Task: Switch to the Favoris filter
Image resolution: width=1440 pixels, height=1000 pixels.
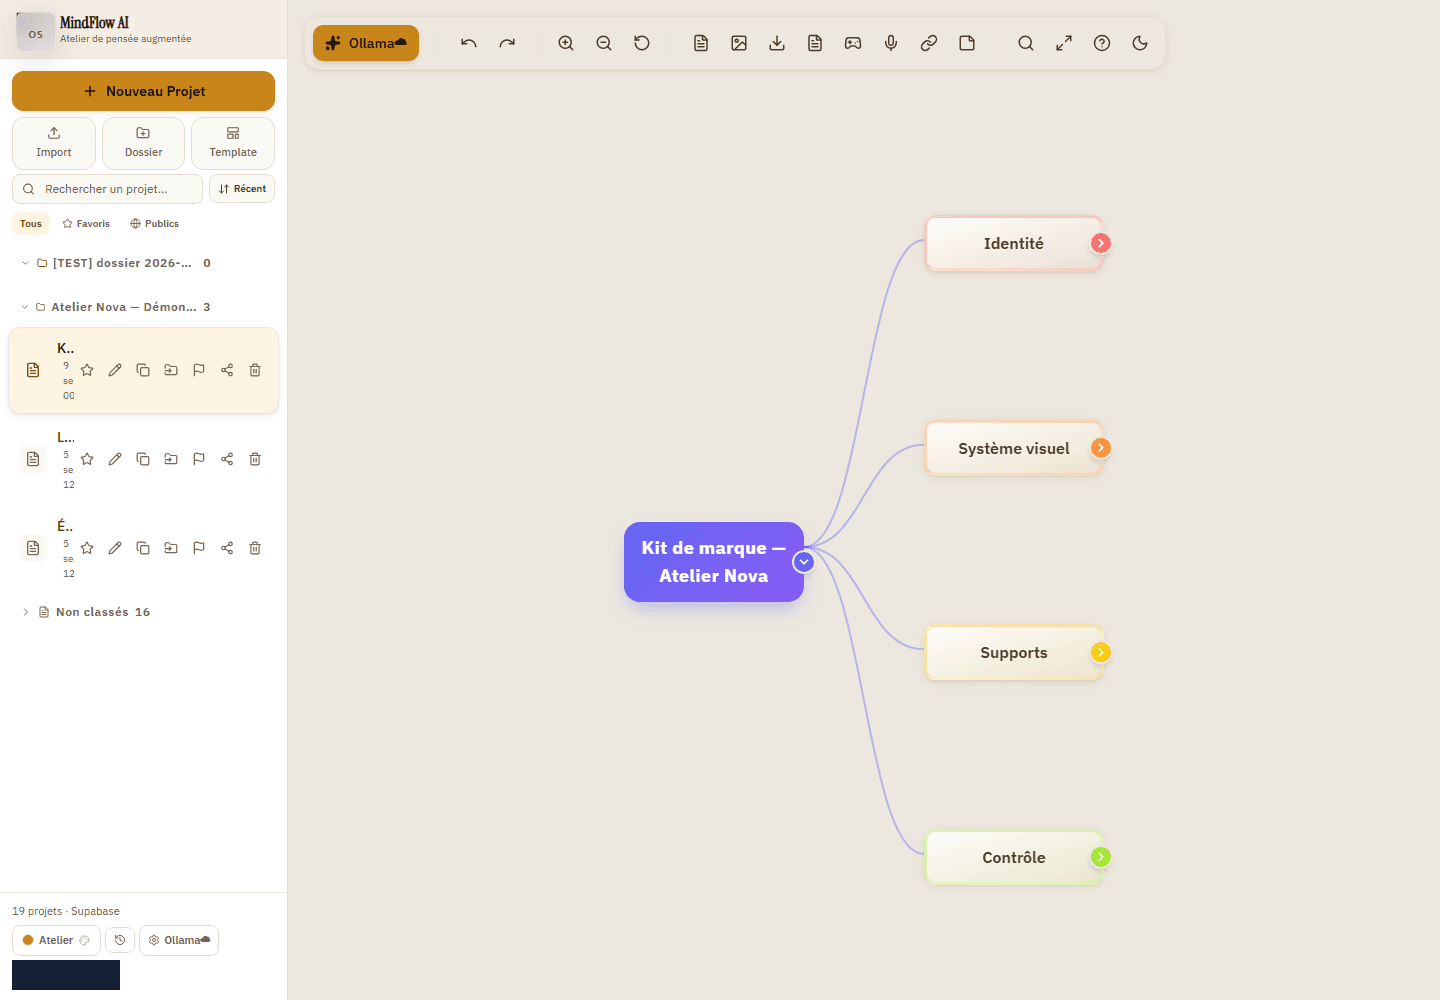Action: (x=86, y=224)
